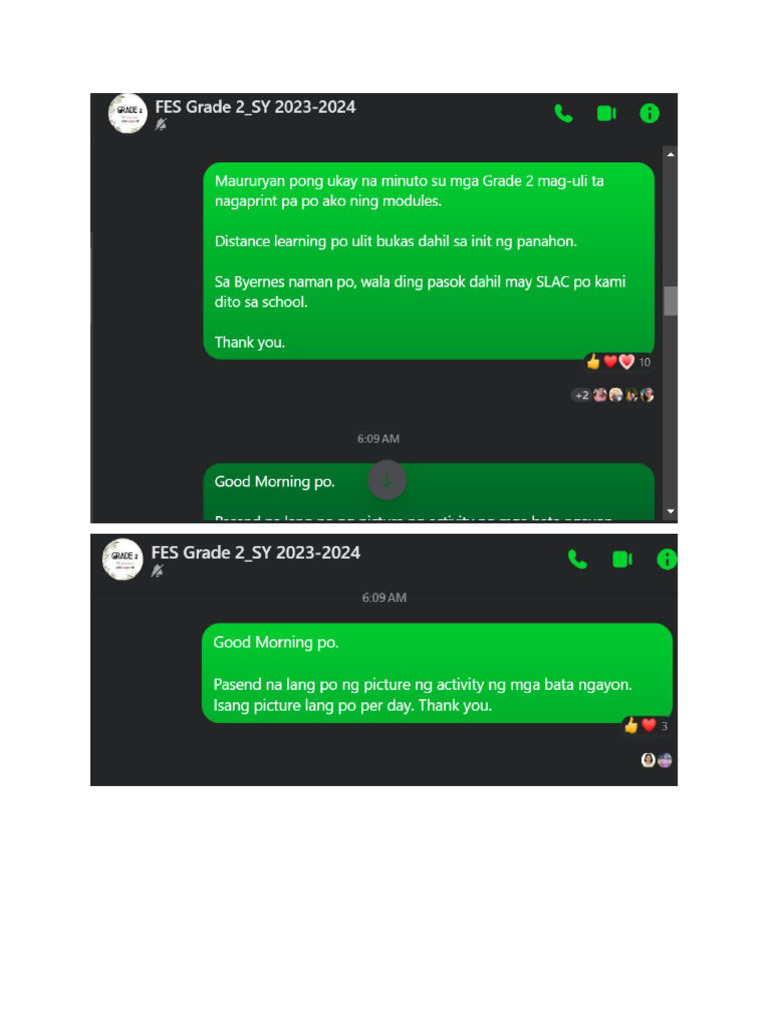The image size is (768, 1024).
Task: Click phone call icon in lower chat header
Action: 577,560
